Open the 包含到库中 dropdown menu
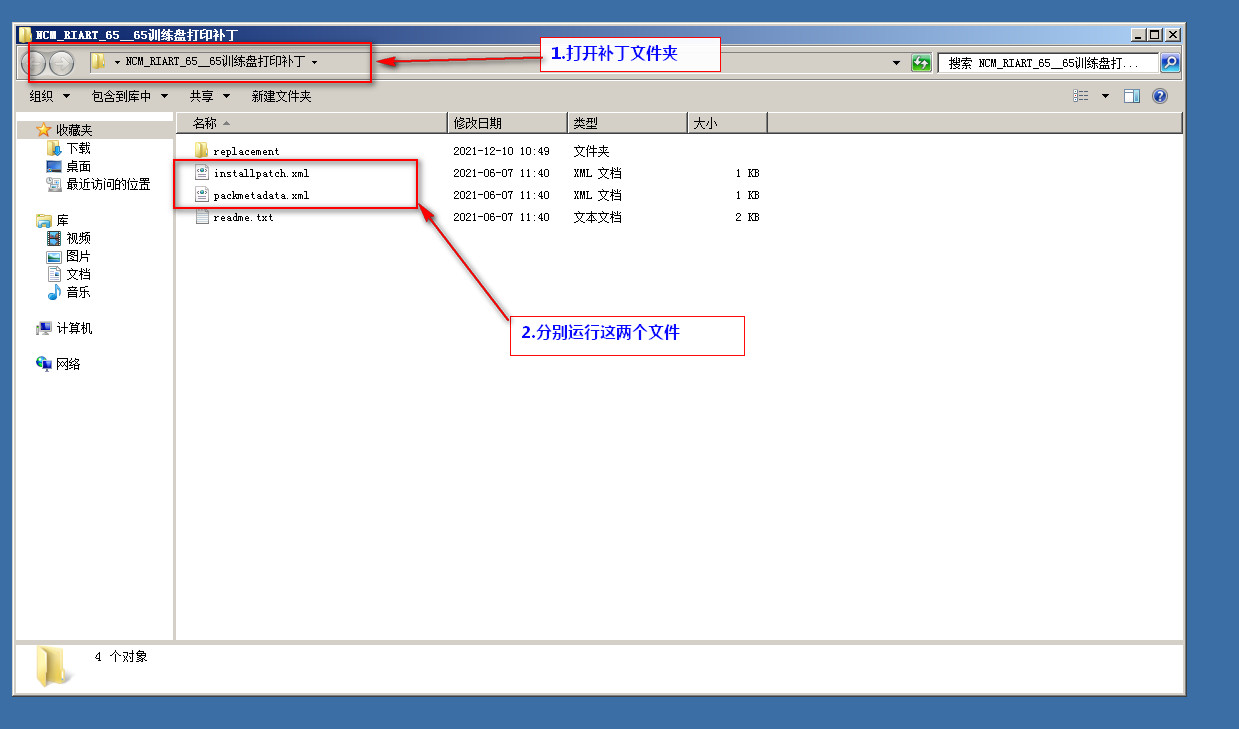This screenshot has height=729, width=1239. point(129,96)
